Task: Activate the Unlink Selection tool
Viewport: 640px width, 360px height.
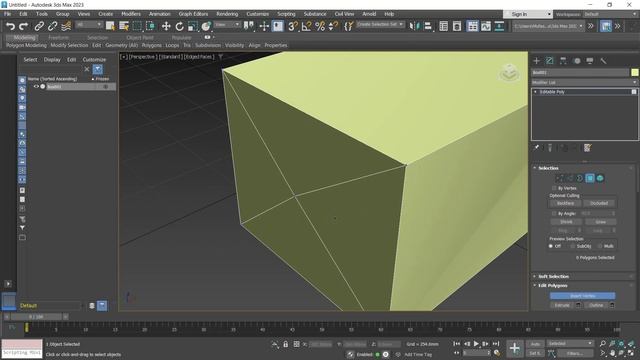Action: click(52, 27)
